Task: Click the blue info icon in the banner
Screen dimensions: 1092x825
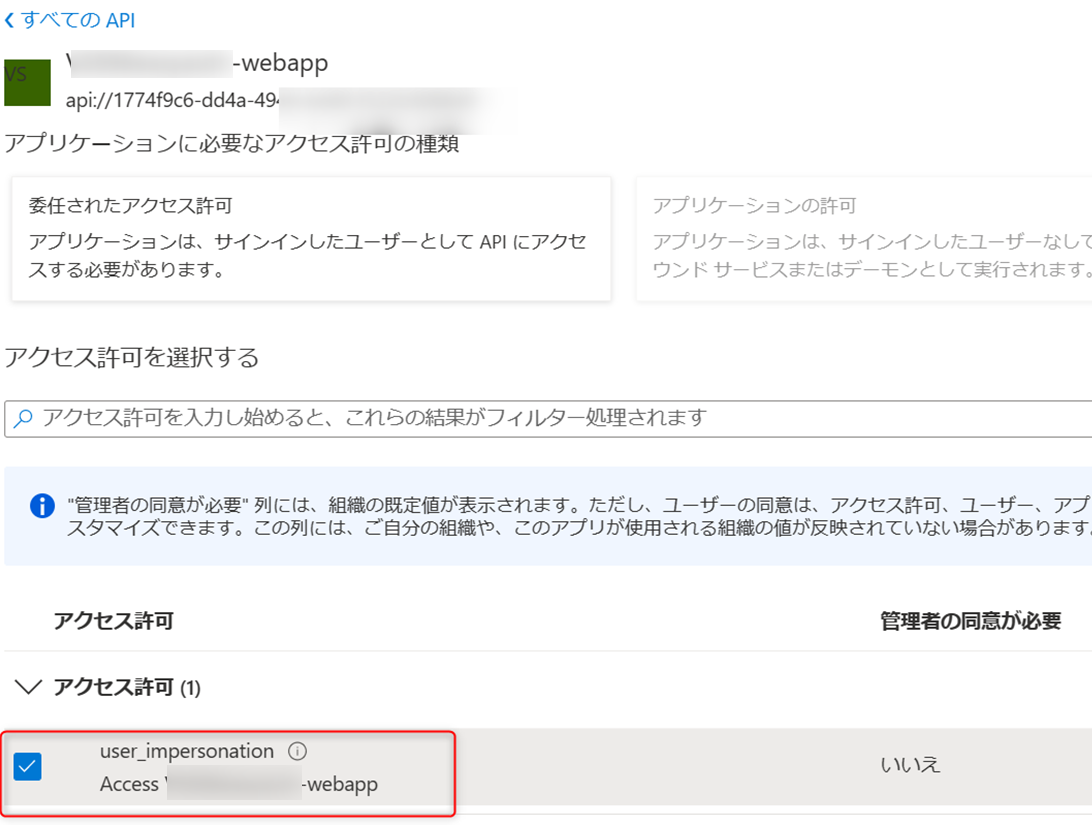Action: 41,505
